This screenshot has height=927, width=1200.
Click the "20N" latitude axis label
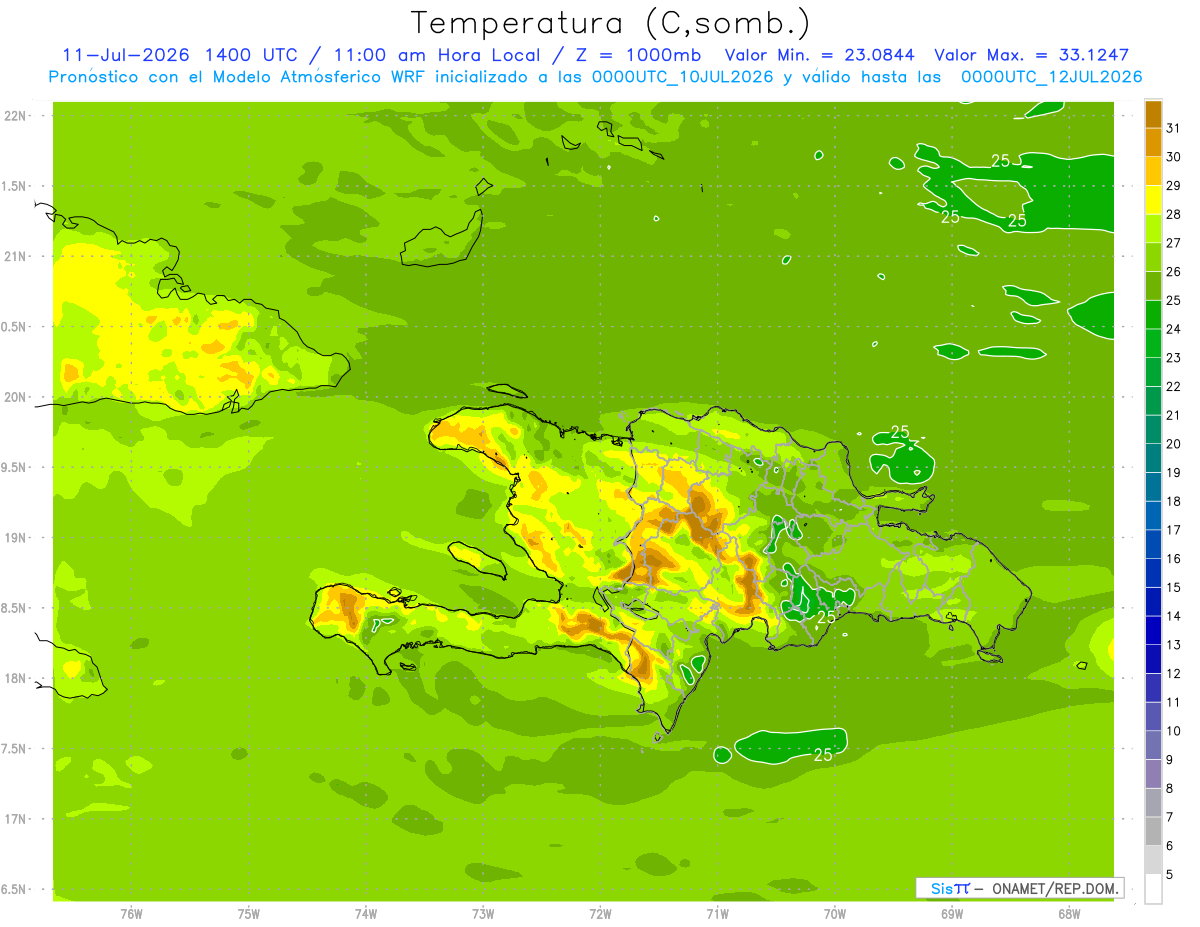16,397
